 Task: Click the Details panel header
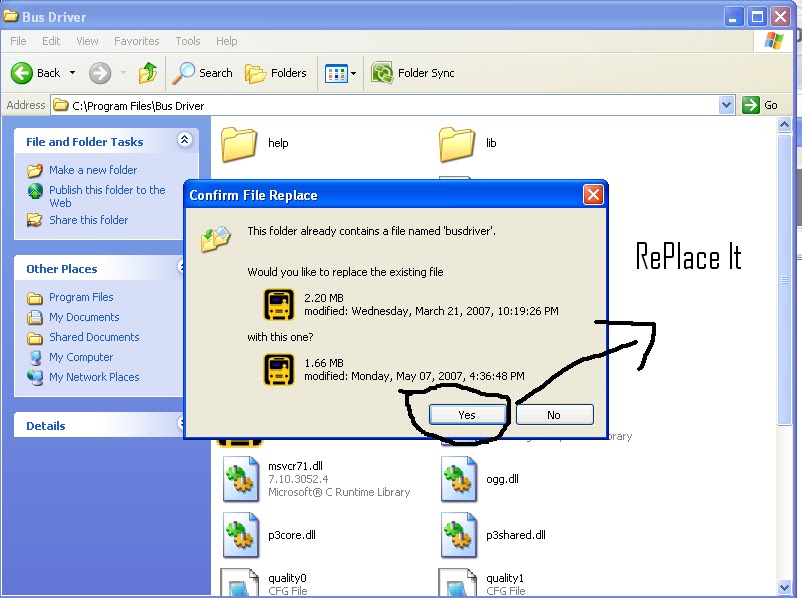point(100,425)
